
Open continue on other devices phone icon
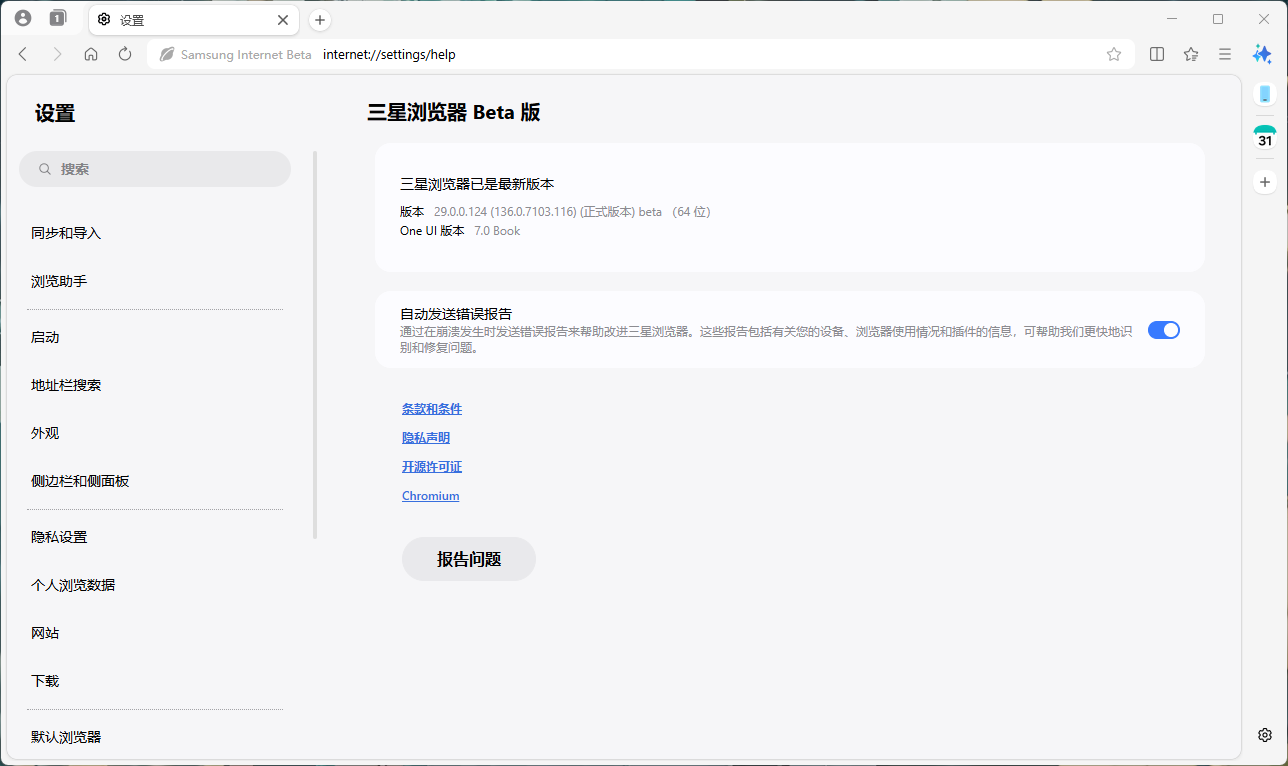click(x=1264, y=93)
